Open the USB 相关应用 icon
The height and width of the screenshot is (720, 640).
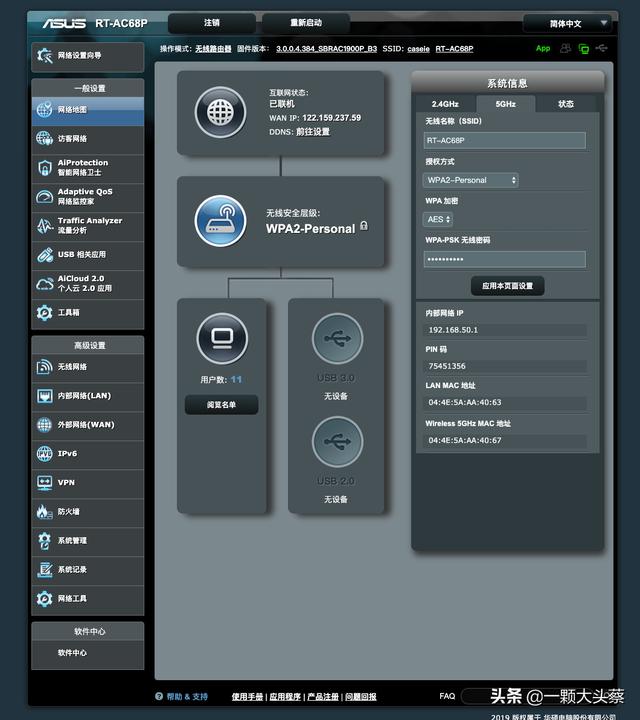click(x=45, y=255)
